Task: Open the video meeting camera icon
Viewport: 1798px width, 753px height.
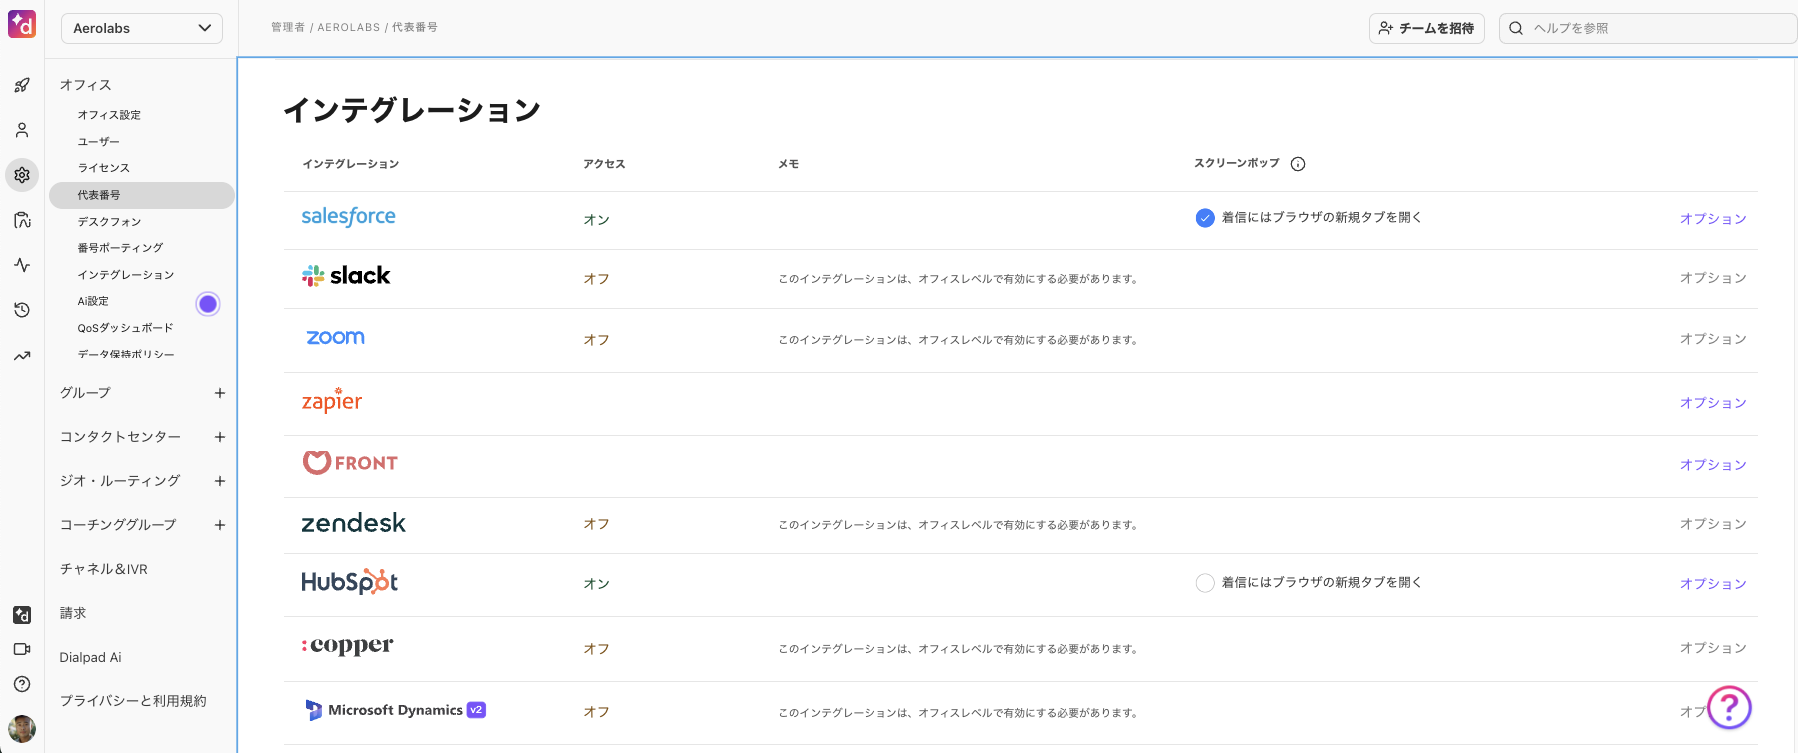Action: click(22, 649)
